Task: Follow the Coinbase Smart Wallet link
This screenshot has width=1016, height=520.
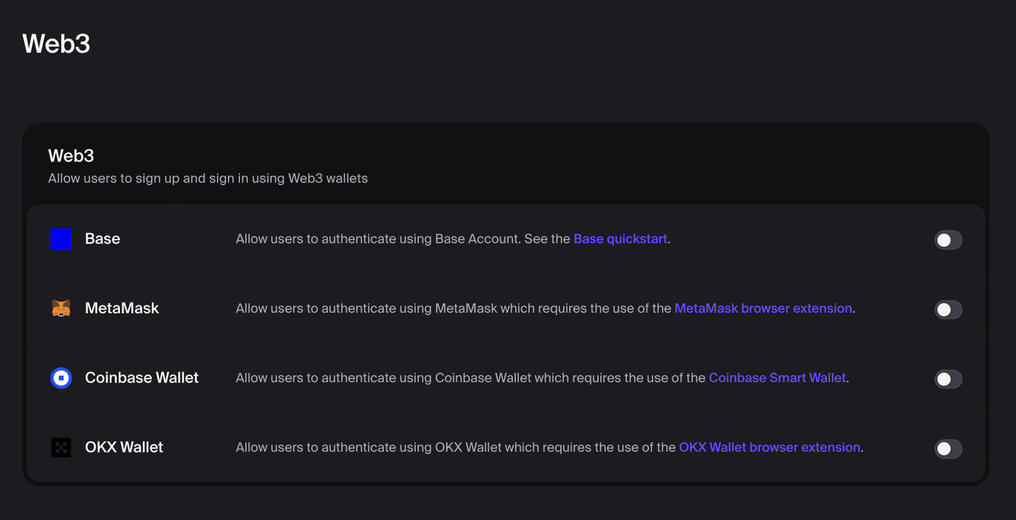Action: point(778,378)
